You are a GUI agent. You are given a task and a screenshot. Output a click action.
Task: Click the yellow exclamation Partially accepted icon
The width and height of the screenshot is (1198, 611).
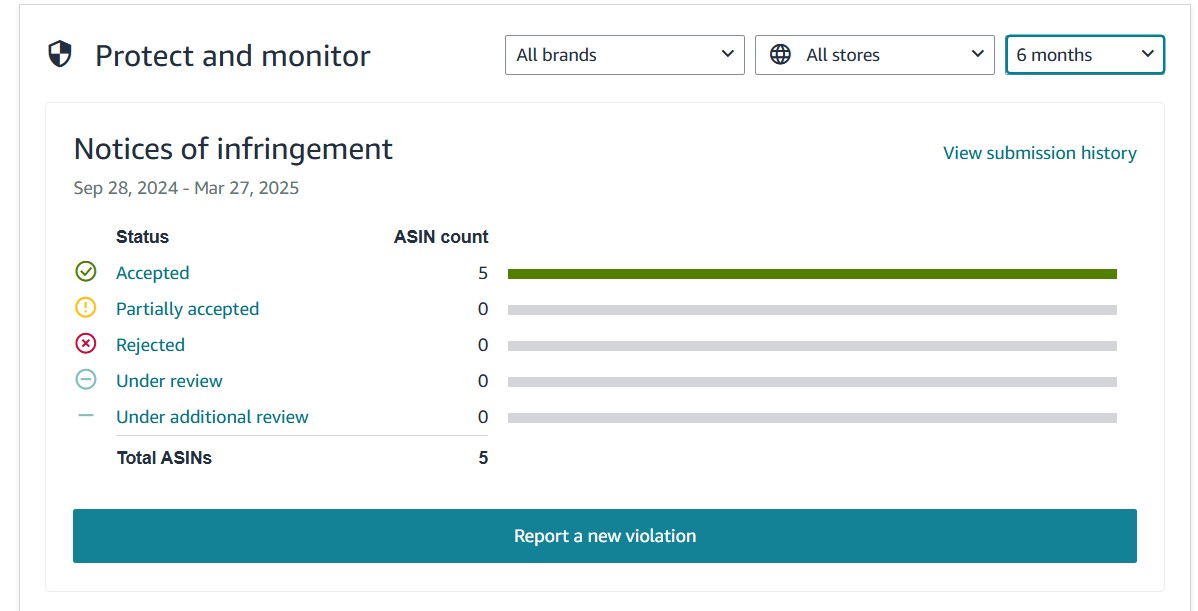click(x=86, y=307)
